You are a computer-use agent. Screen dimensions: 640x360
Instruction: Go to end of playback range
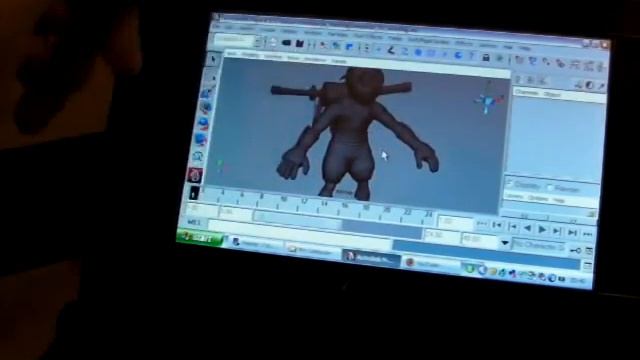pos(587,234)
